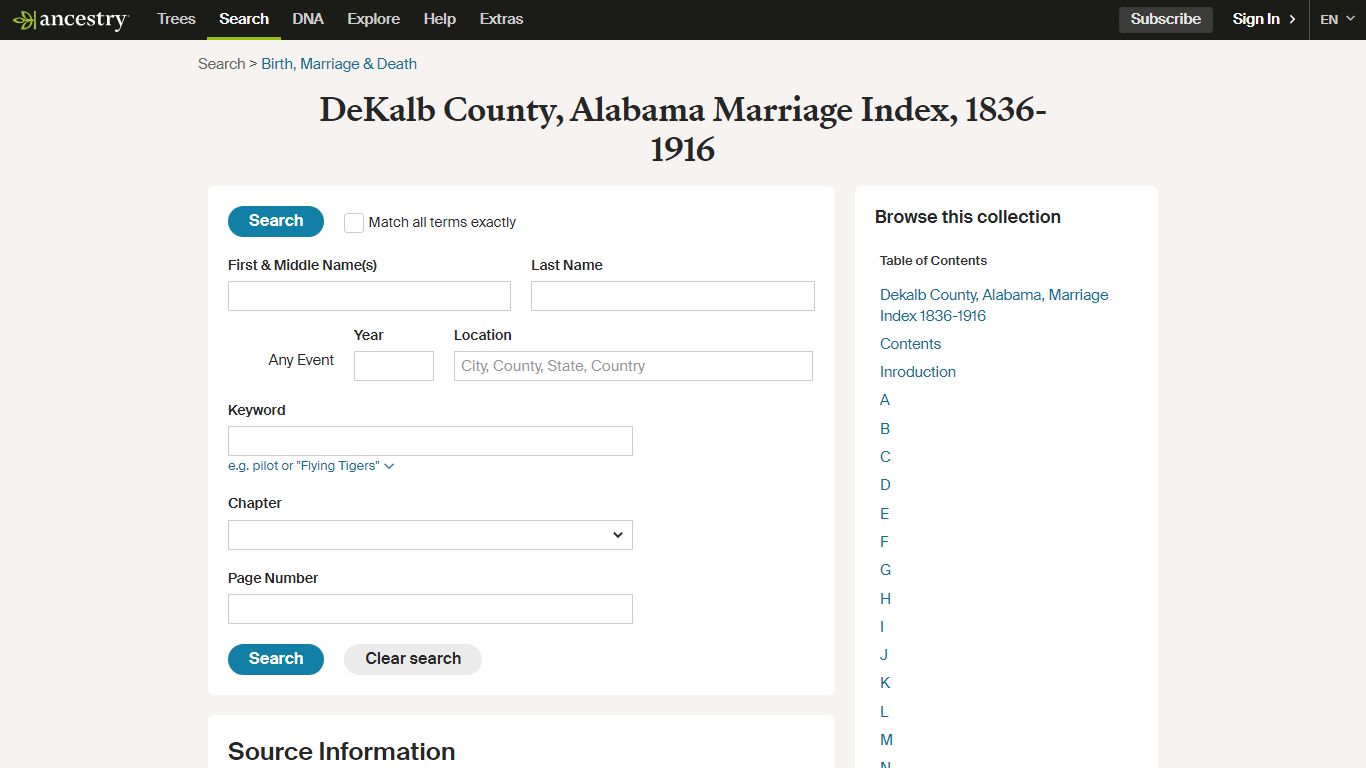Browse chapter F
Viewport: 1366px width, 768px height.
884,542
